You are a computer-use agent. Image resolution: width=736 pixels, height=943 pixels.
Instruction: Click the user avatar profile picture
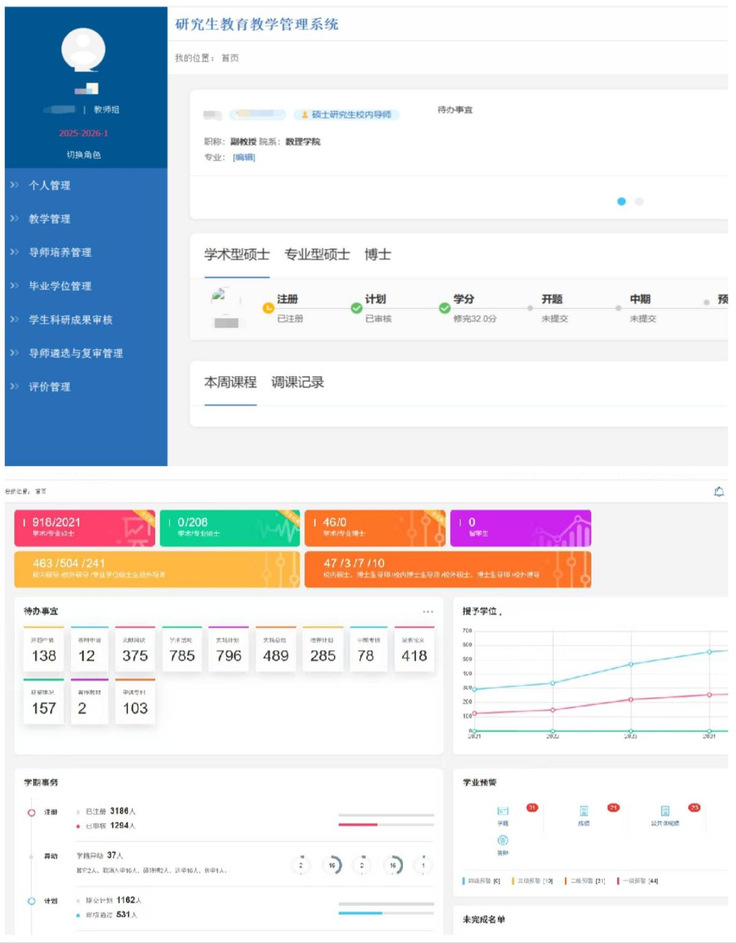[83, 50]
